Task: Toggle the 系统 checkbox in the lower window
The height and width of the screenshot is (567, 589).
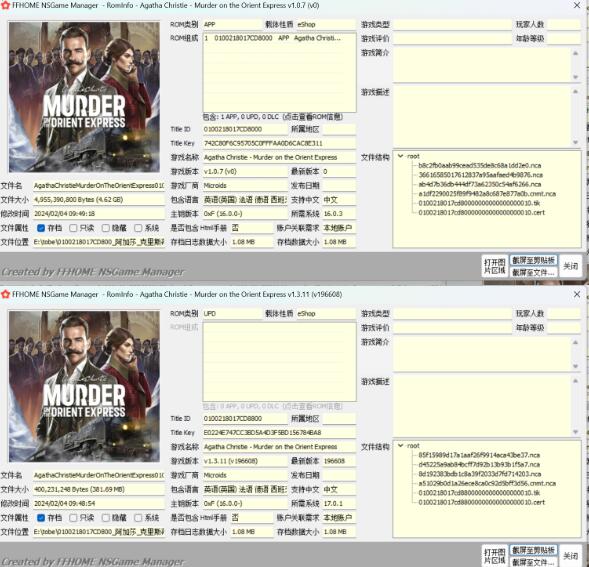Action: click(x=138, y=518)
